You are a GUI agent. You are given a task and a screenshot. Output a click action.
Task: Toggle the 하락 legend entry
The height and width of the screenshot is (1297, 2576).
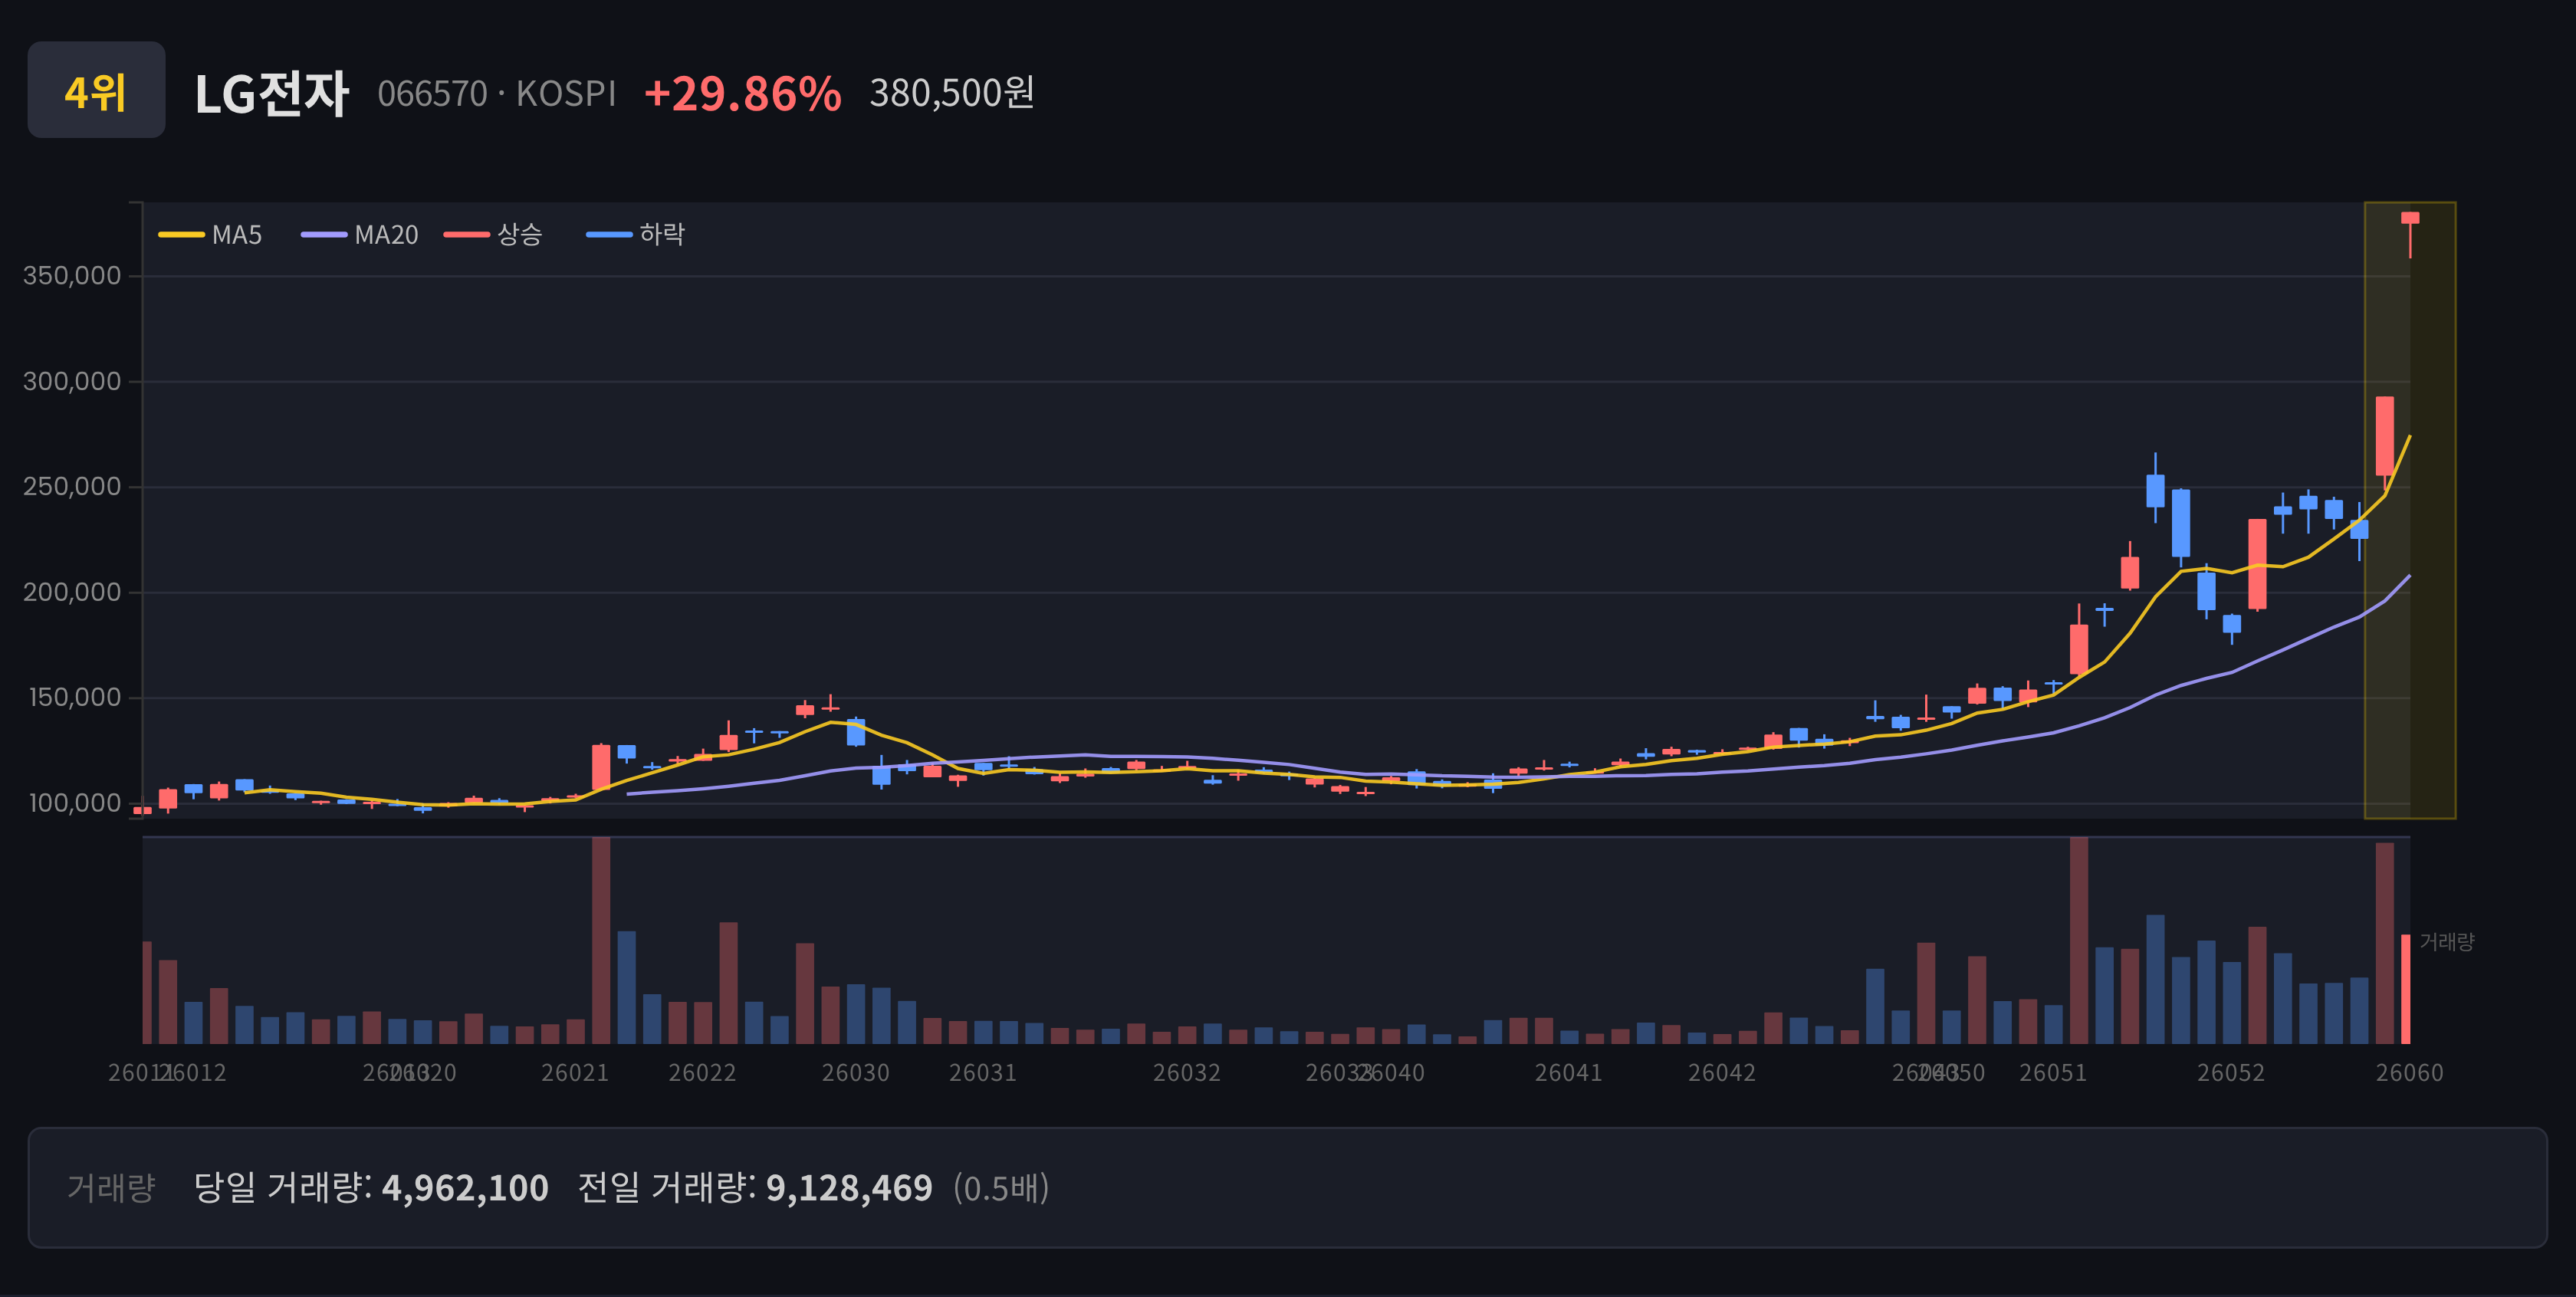[x=636, y=235]
